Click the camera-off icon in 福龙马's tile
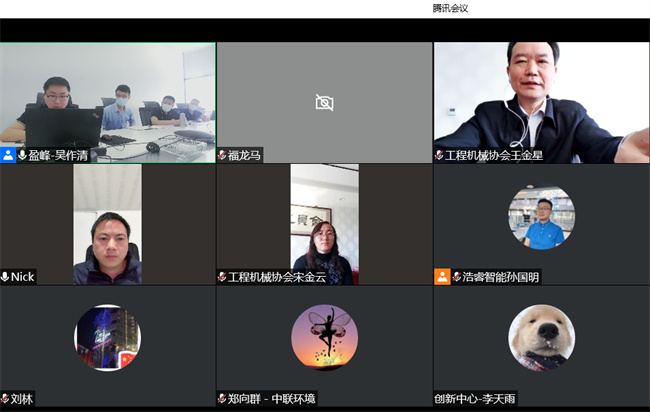The width and height of the screenshot is (650, 412). tap(324, 102)
